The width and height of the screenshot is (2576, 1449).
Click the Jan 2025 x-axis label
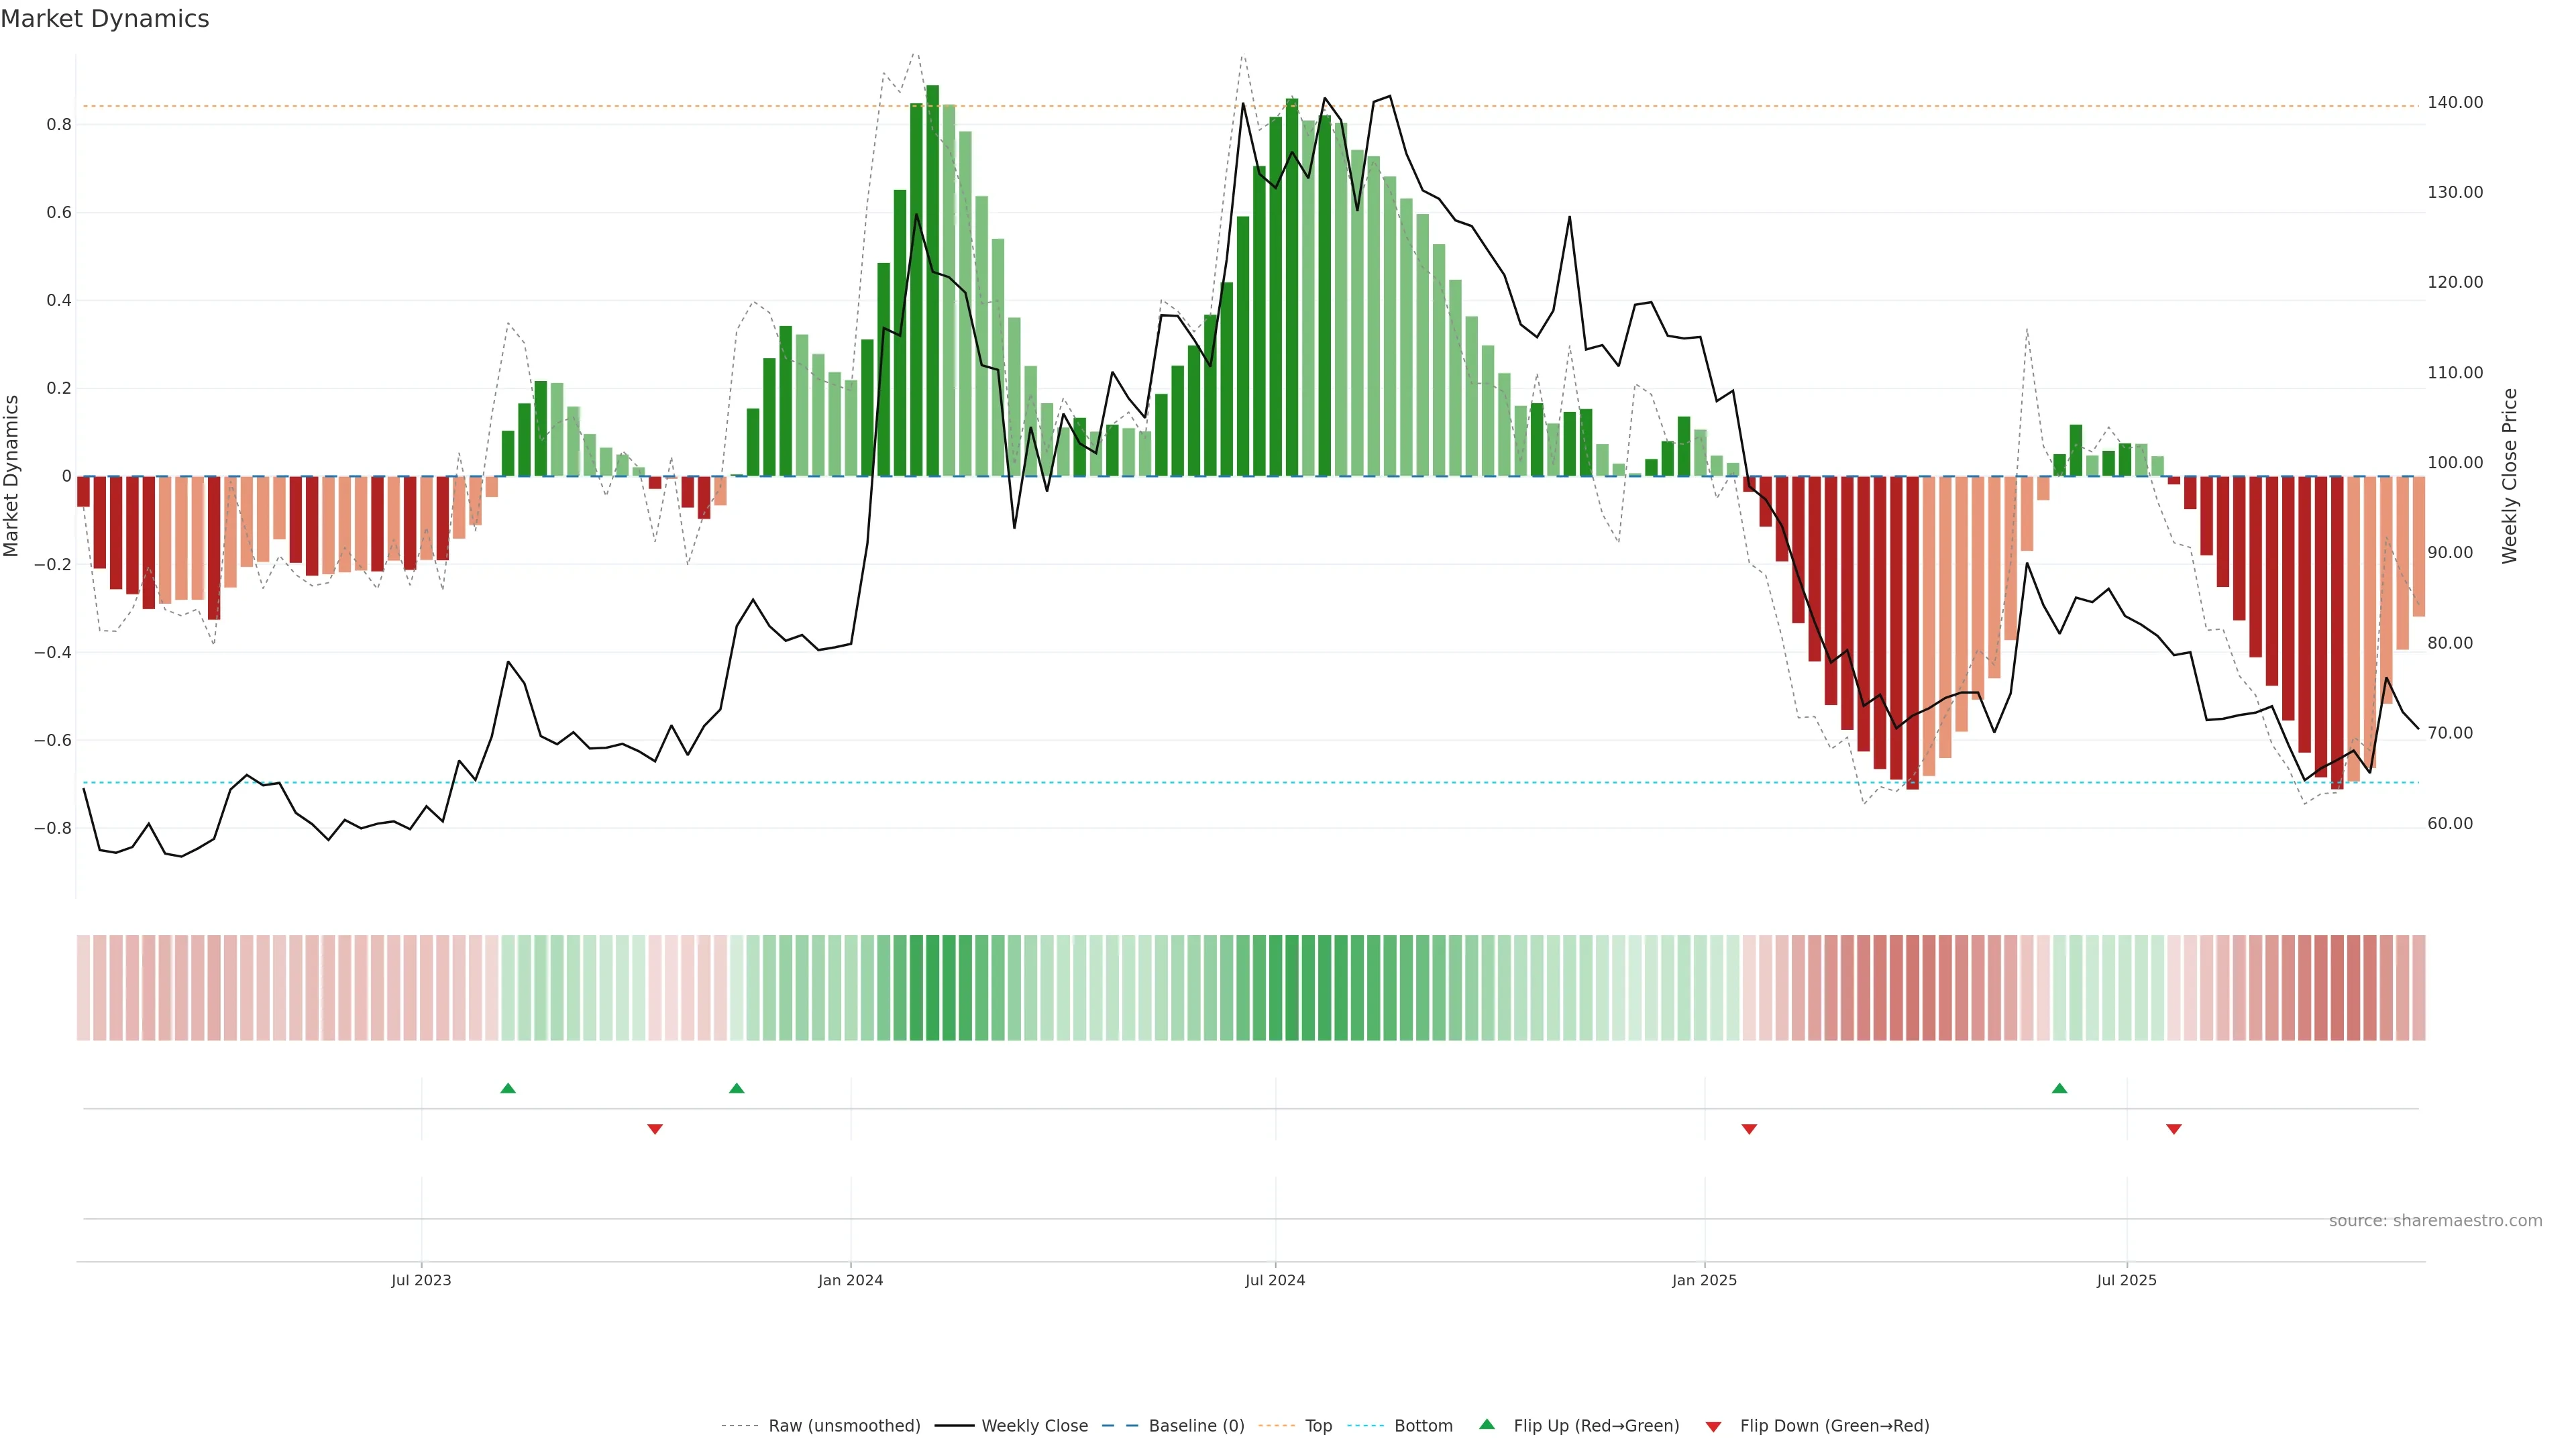coord(1704,1280)
